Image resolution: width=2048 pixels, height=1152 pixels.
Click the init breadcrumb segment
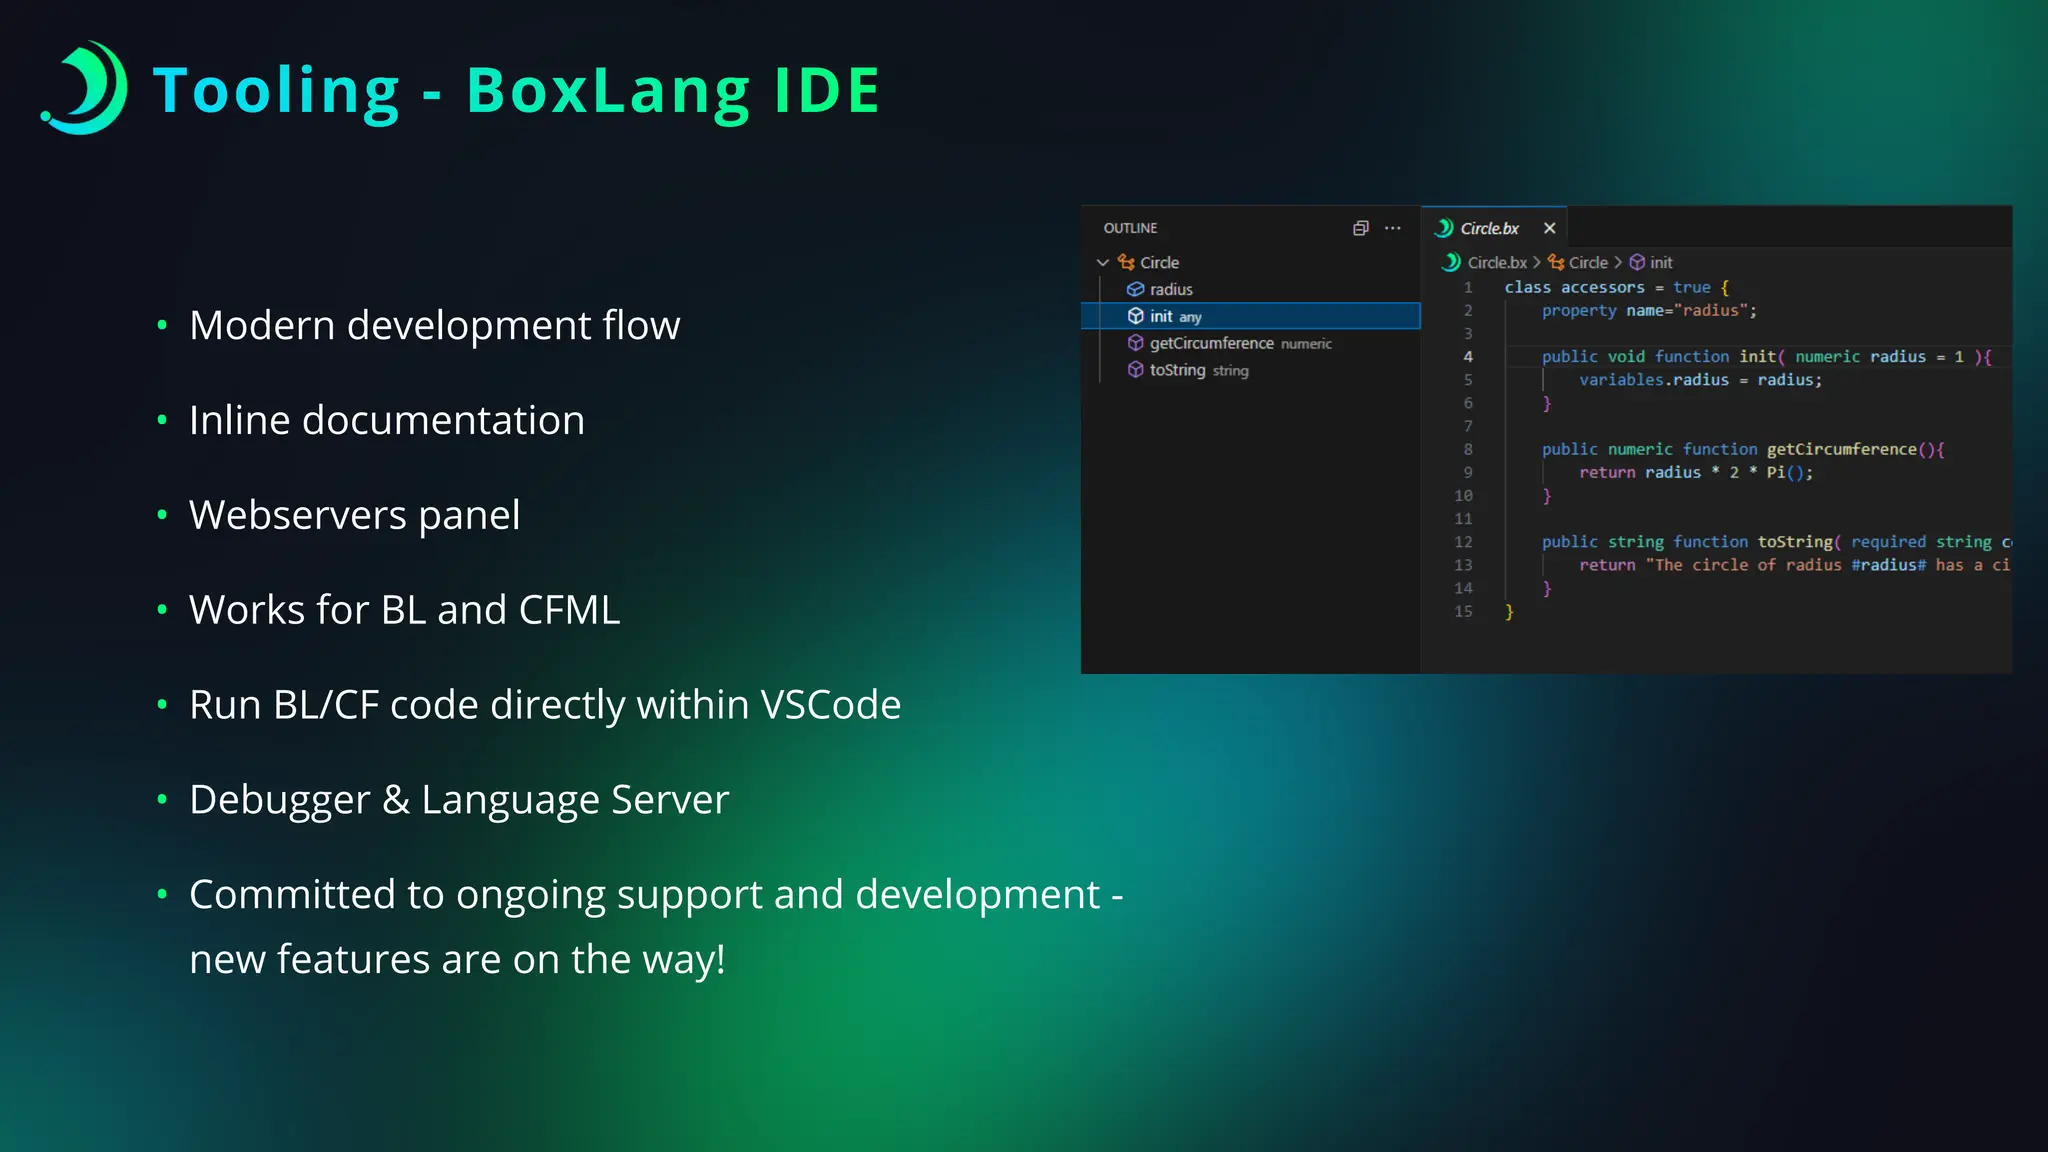tap(1661, 262)
